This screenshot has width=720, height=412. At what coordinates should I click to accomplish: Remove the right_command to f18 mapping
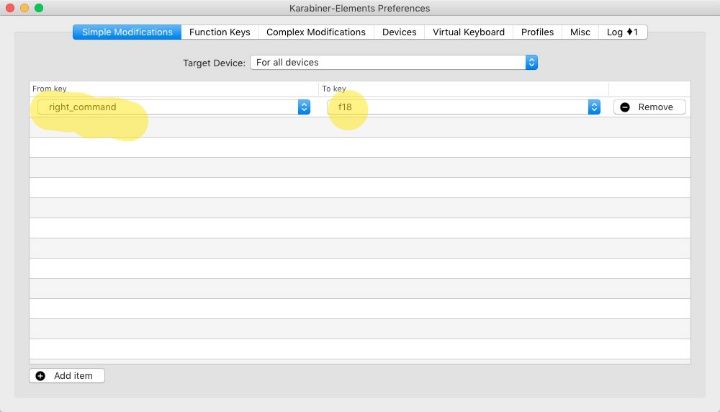point(649,107)
